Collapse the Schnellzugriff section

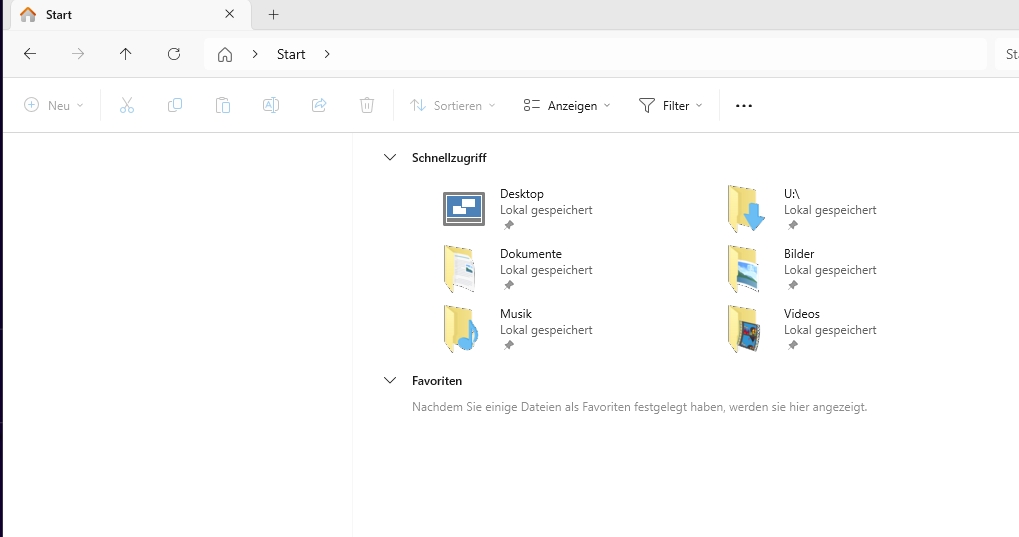pyautogui.click(x=390, y=157)
